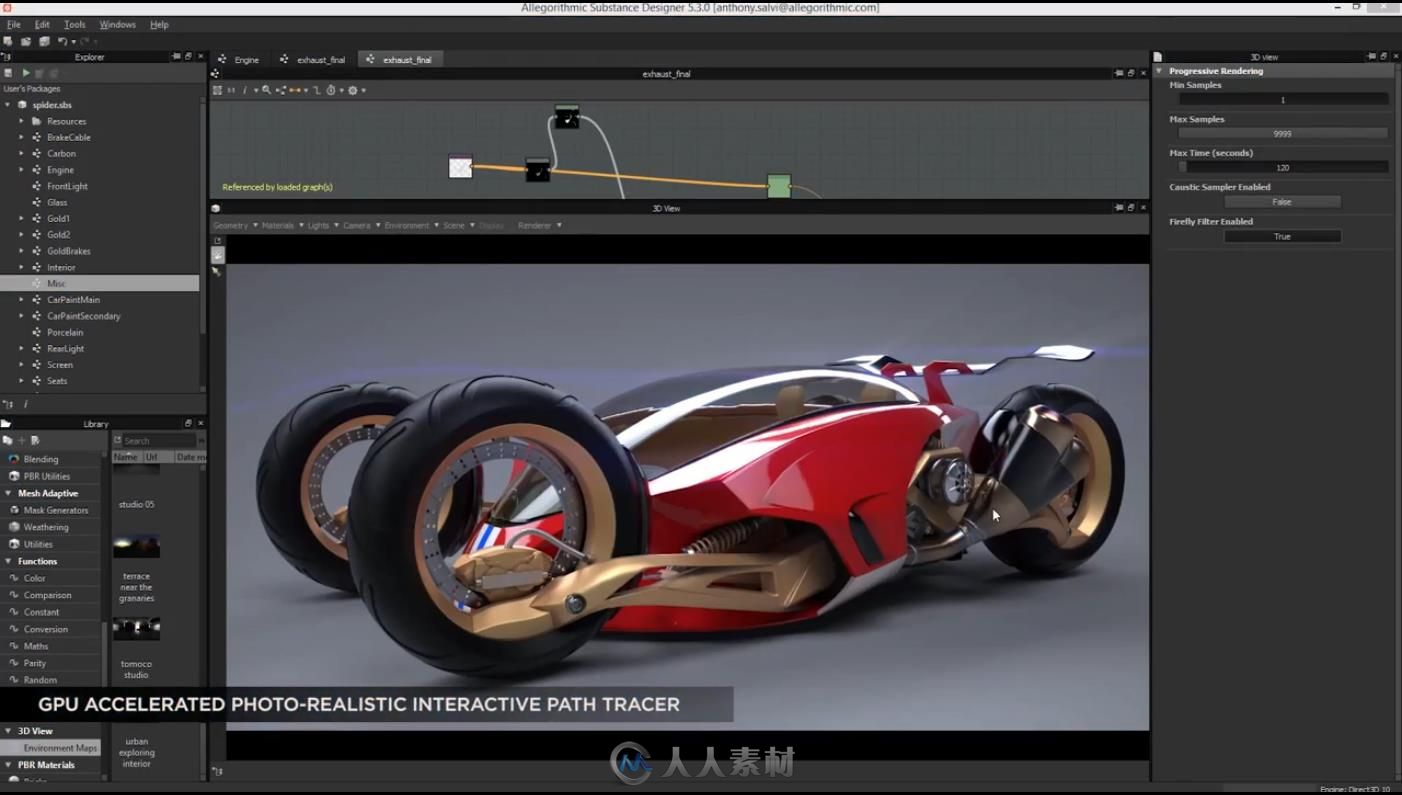Click the light tool icon in 3D View sidebar
The image size is (1402, 795).
tap(217, 271)
